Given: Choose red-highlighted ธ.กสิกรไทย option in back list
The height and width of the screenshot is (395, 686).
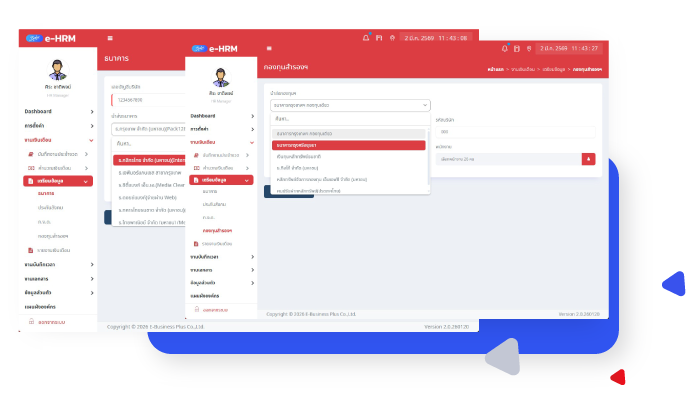Looking at the screenshot, I should pyautogui.click(x=149, y=160).
